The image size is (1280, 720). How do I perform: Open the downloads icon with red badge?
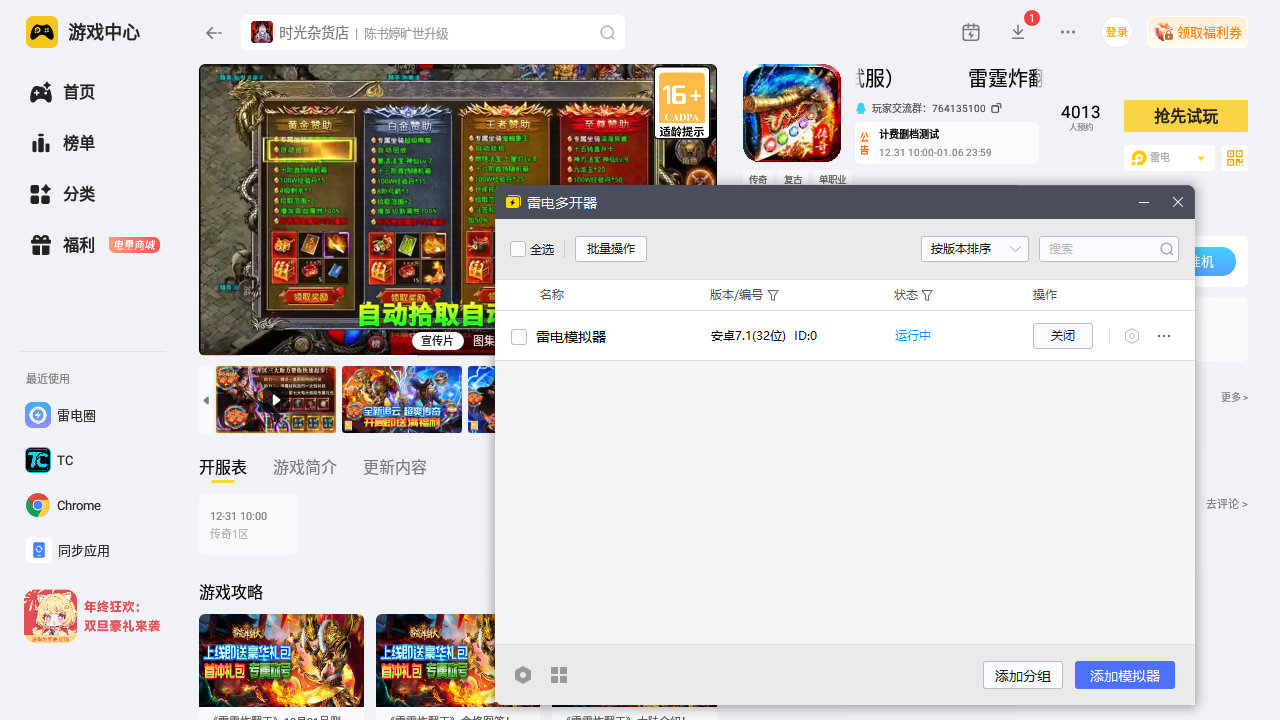coord(1018,32)
